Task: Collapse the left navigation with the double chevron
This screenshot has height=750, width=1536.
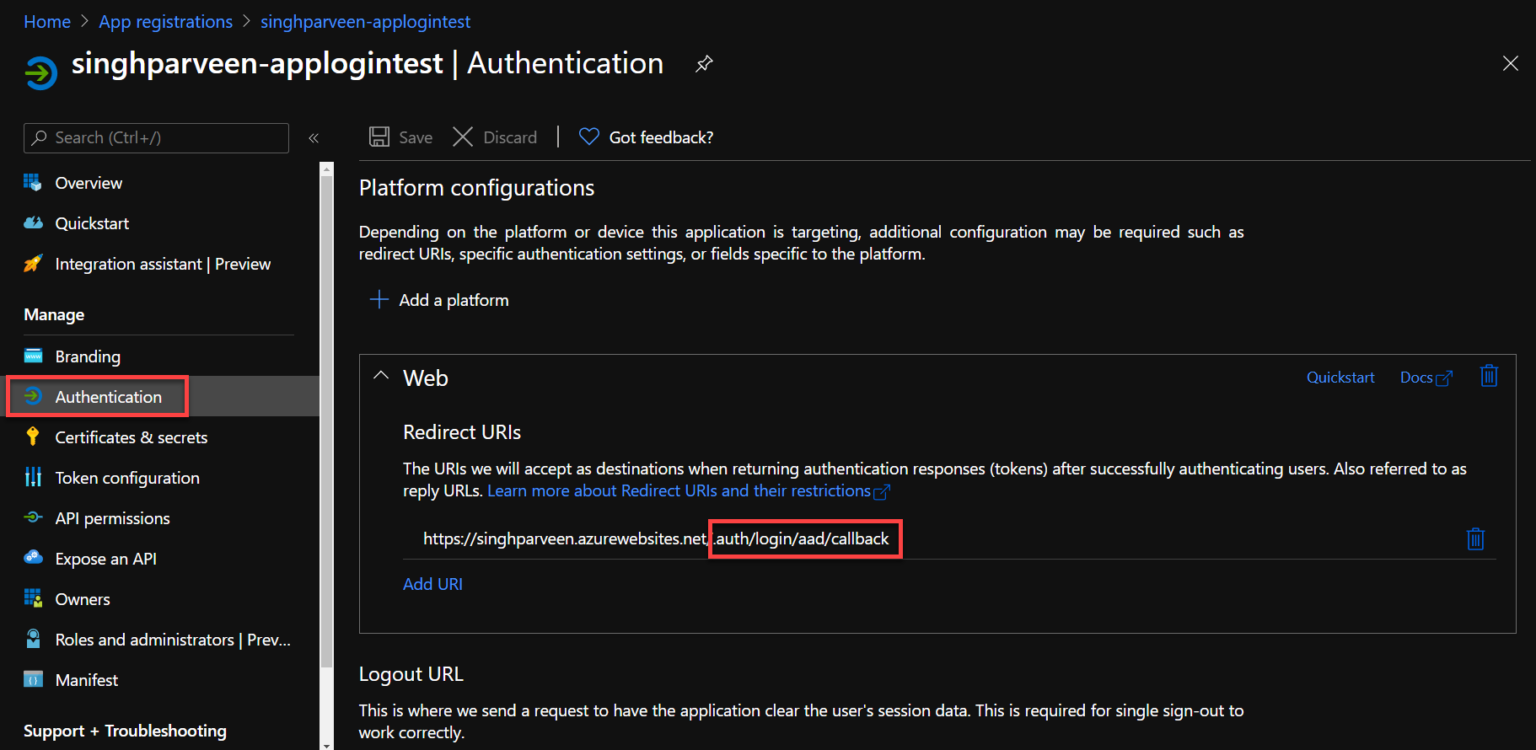Action: (x=313, y=138)
